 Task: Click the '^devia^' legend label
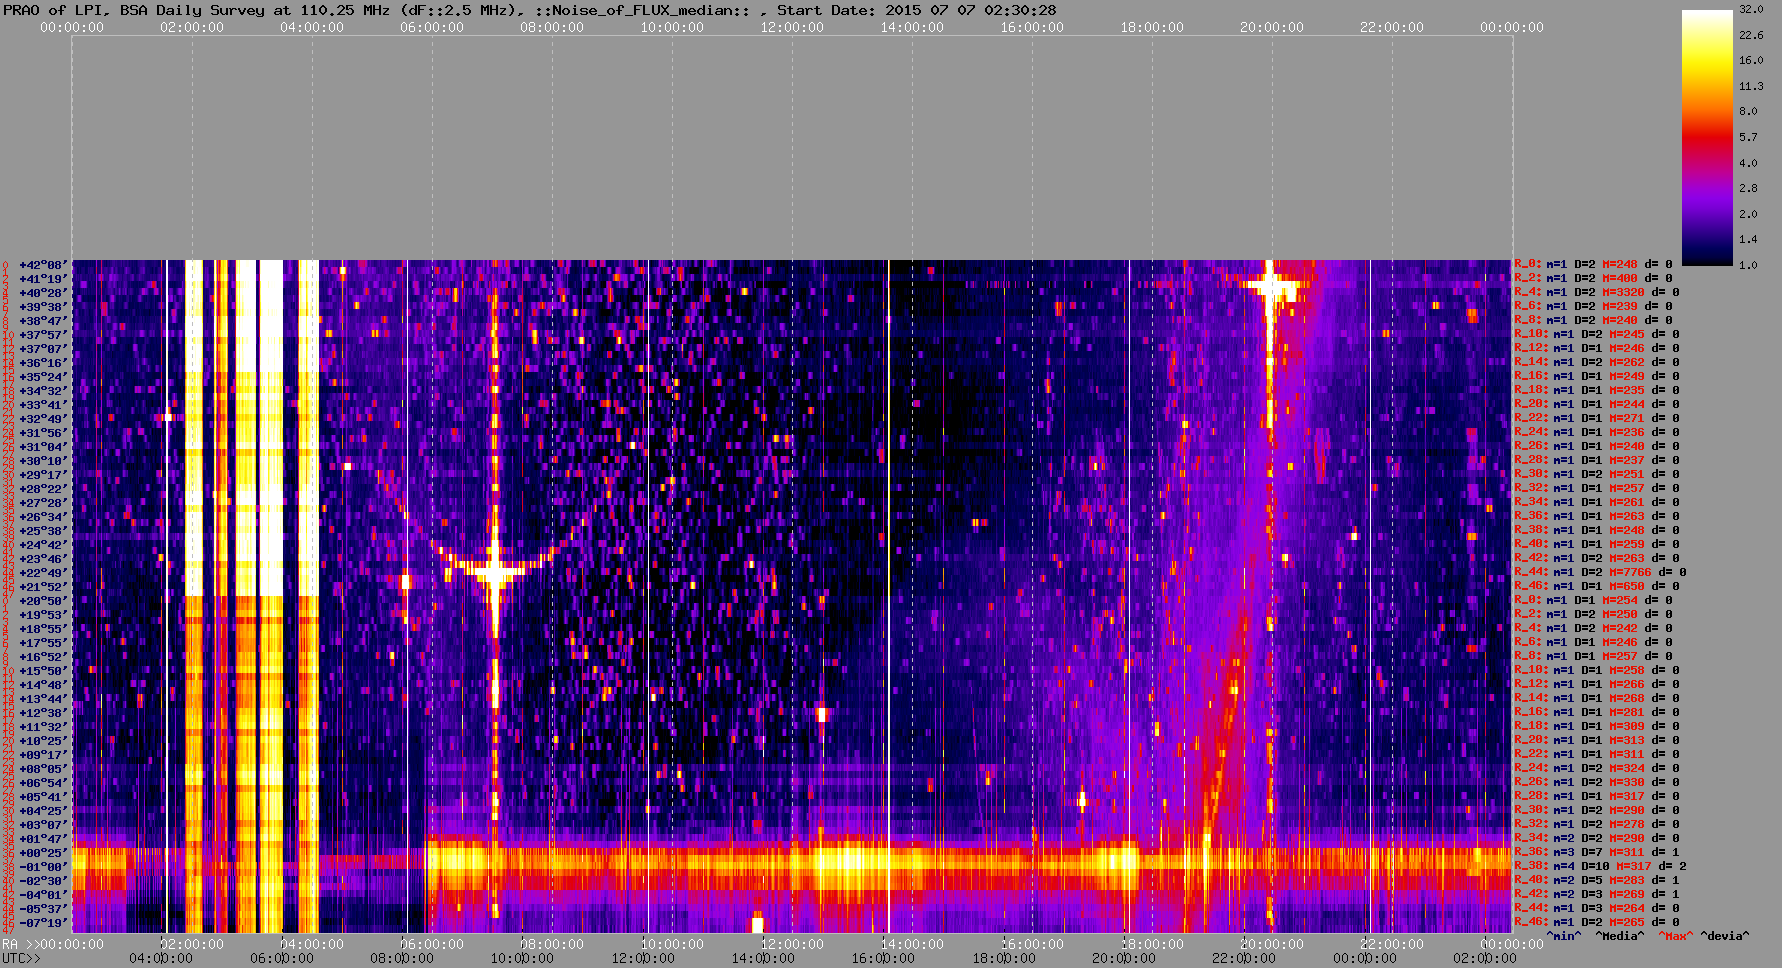(1725, 937)
